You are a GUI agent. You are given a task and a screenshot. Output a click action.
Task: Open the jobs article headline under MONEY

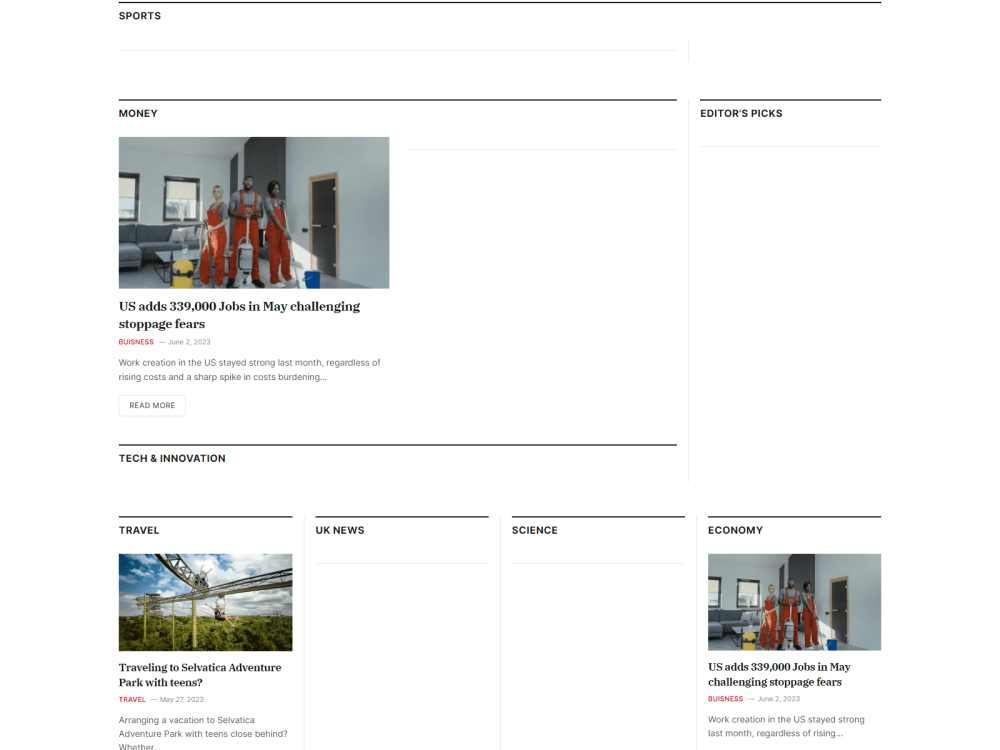click(239, 315)
